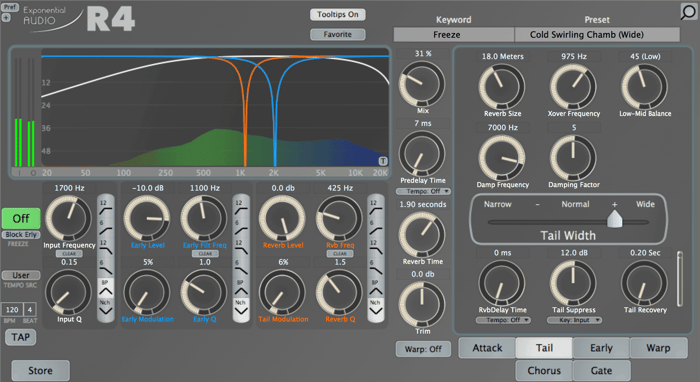Click the Early Level knob

(147, 219)
